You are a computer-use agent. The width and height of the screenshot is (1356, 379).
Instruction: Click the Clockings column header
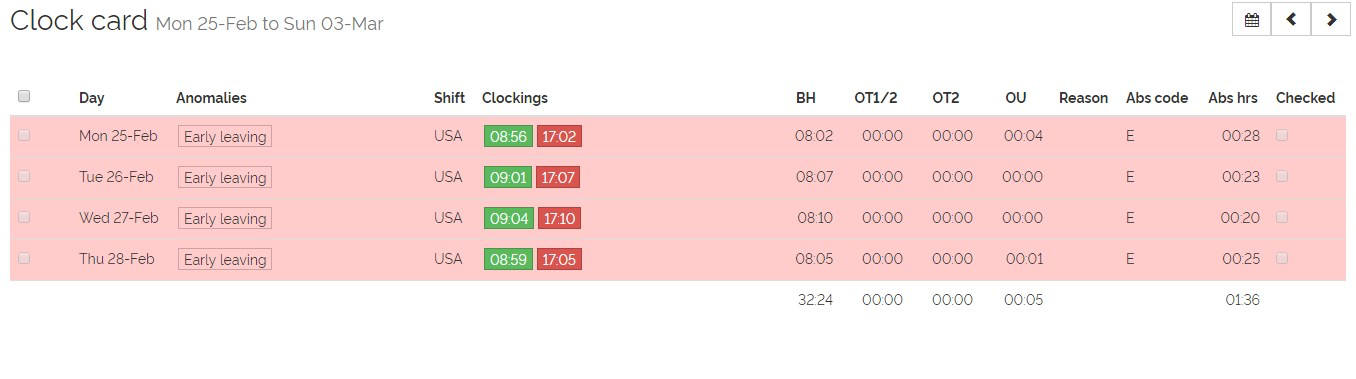pyautogui.click(x=515, y=98)
